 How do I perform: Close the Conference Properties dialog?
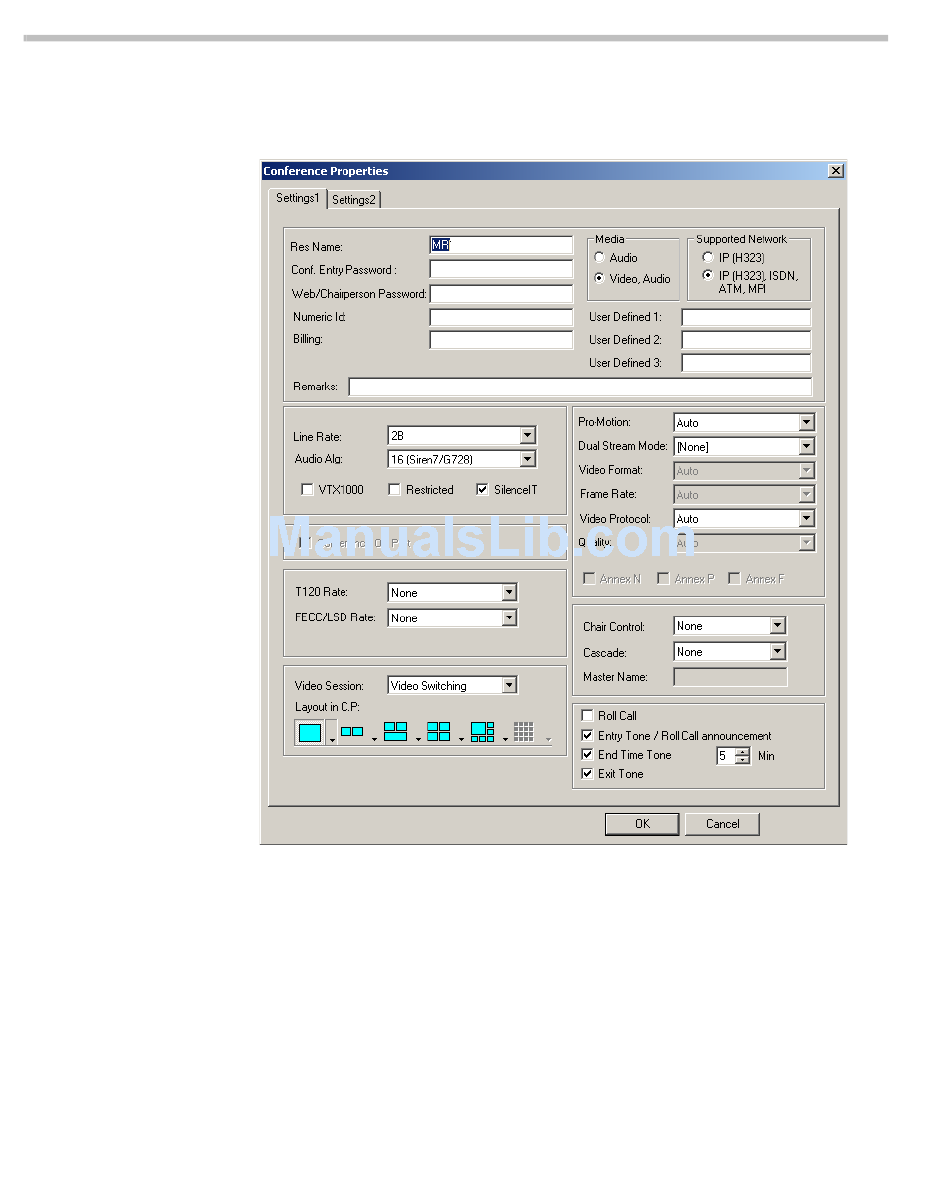835,171
